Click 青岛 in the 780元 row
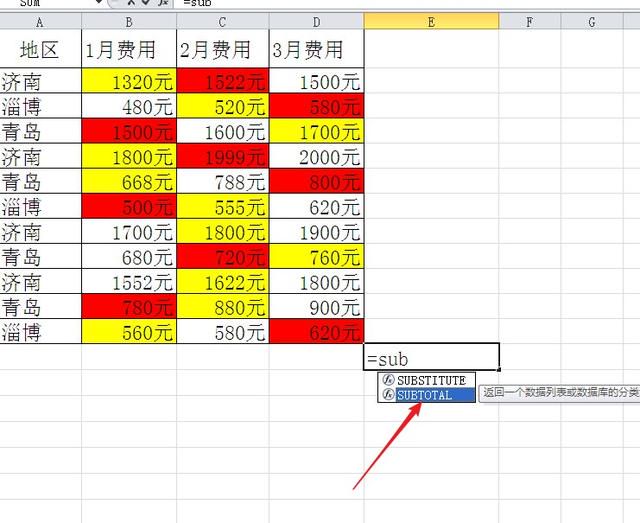The image size is (640, 523). click(40, 306)
